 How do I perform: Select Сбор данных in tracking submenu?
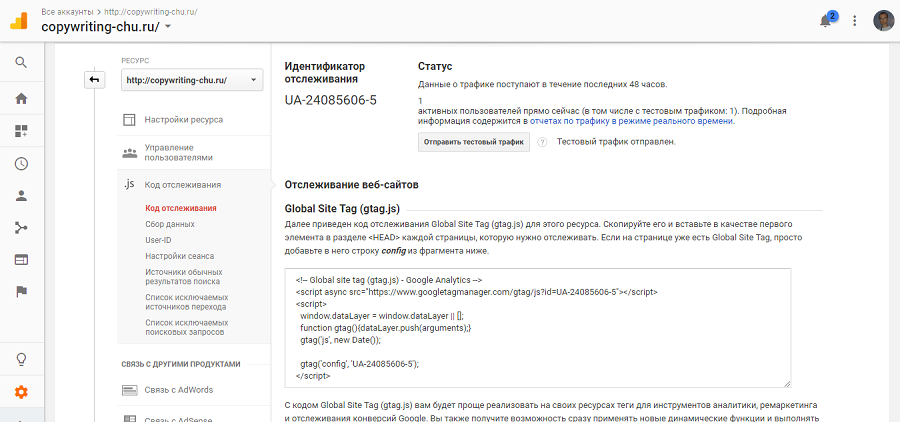pyautogui.click(x=170, y=224)
